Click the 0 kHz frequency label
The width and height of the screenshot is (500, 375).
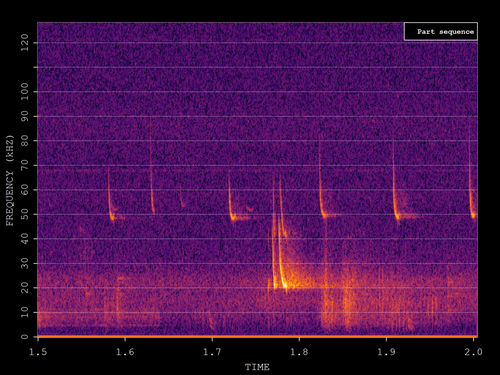coord(25,337)
